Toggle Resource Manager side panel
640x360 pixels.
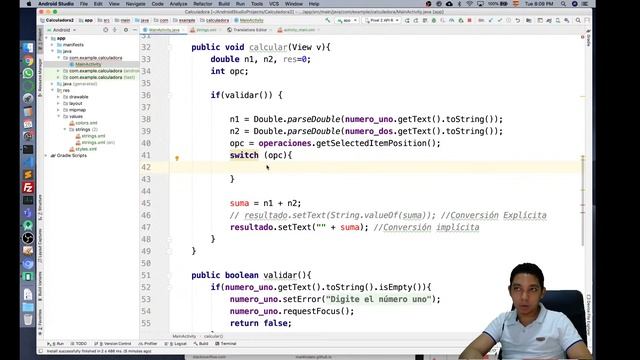[x=40, y=78]
